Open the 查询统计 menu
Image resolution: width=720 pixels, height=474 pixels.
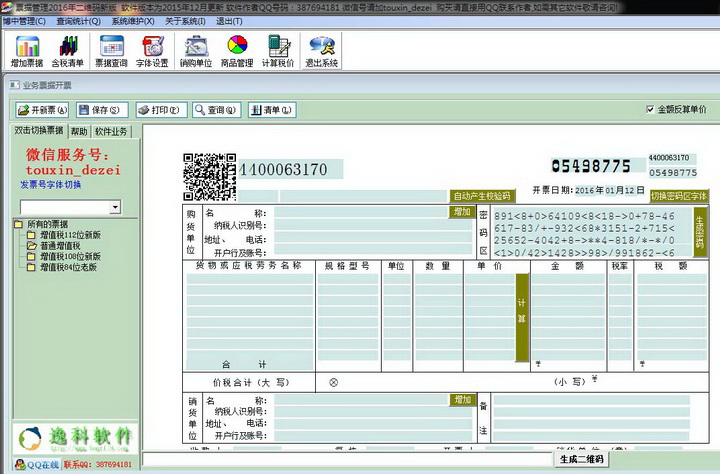point(79,21)
